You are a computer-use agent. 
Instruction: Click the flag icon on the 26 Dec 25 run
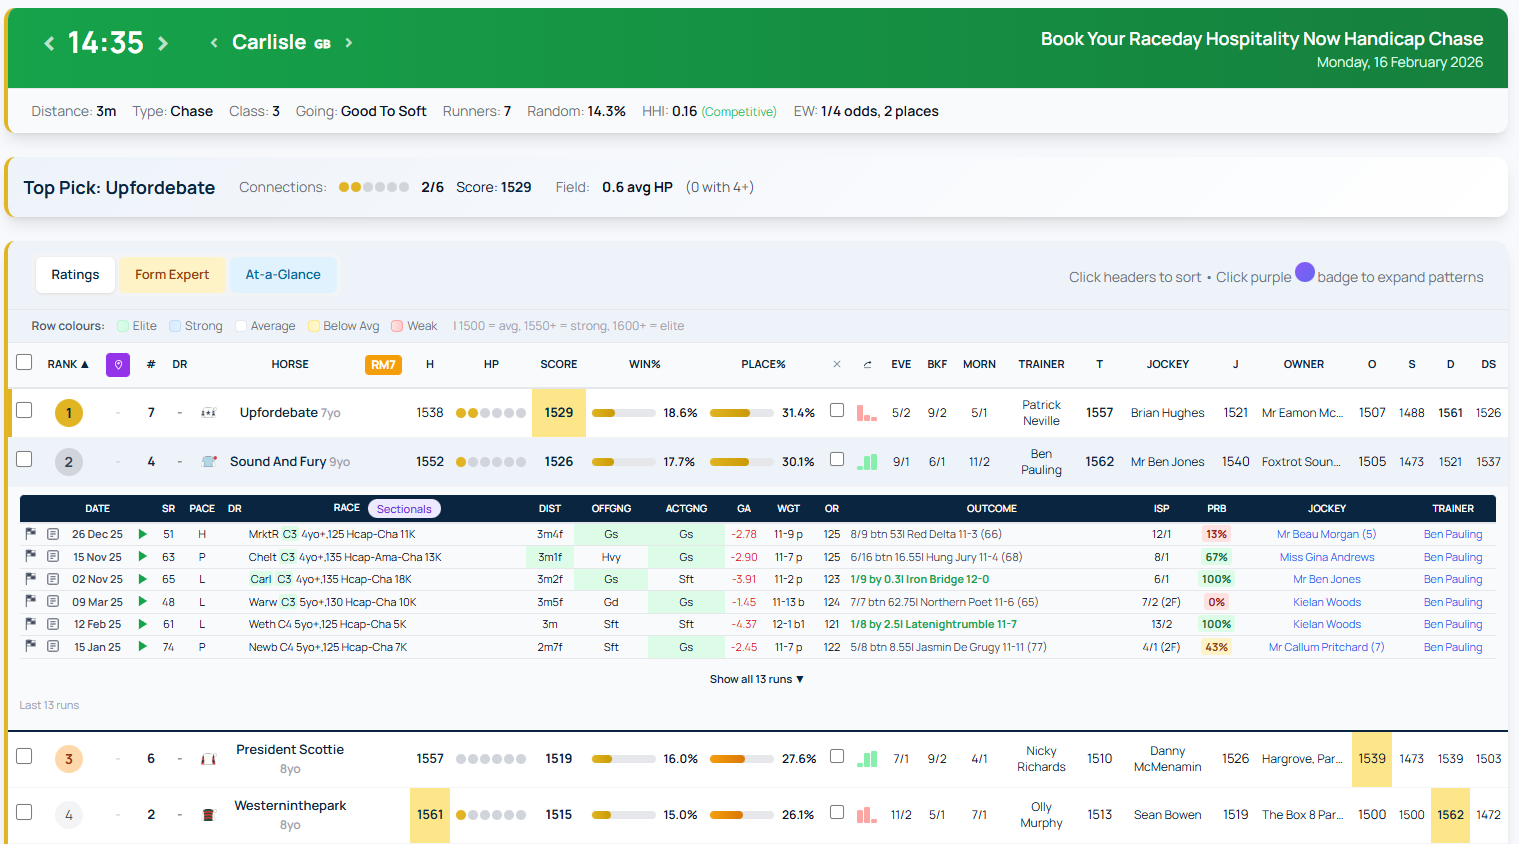coord(31,534)
